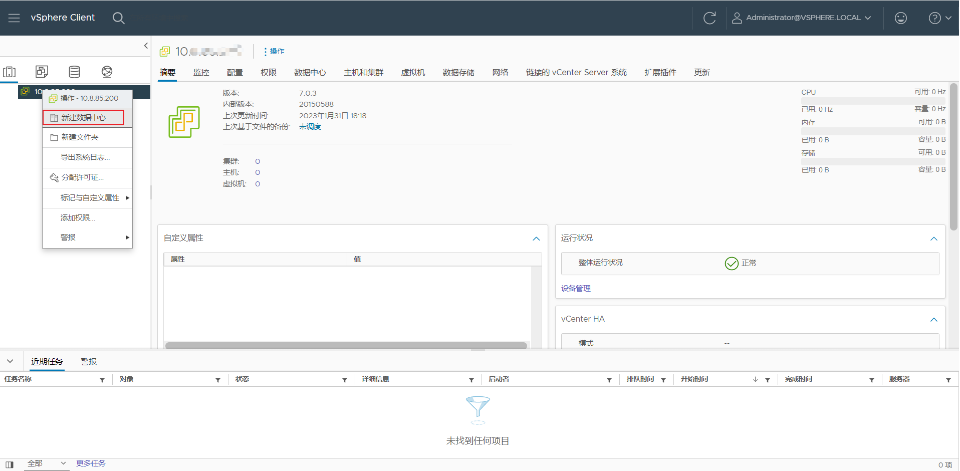Filter the 开始时间 column

(767, 380)
